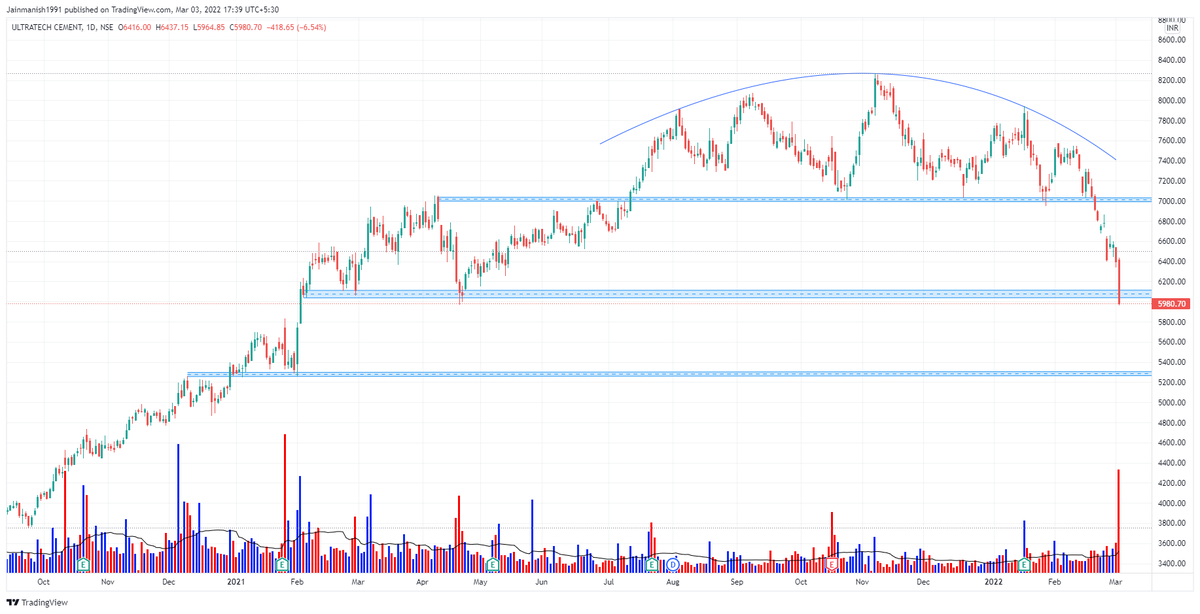Click the 3400.00 price axis label
Image resolution: width=1200 pixels, height=614 pixels.
(x=1174, y=565)
